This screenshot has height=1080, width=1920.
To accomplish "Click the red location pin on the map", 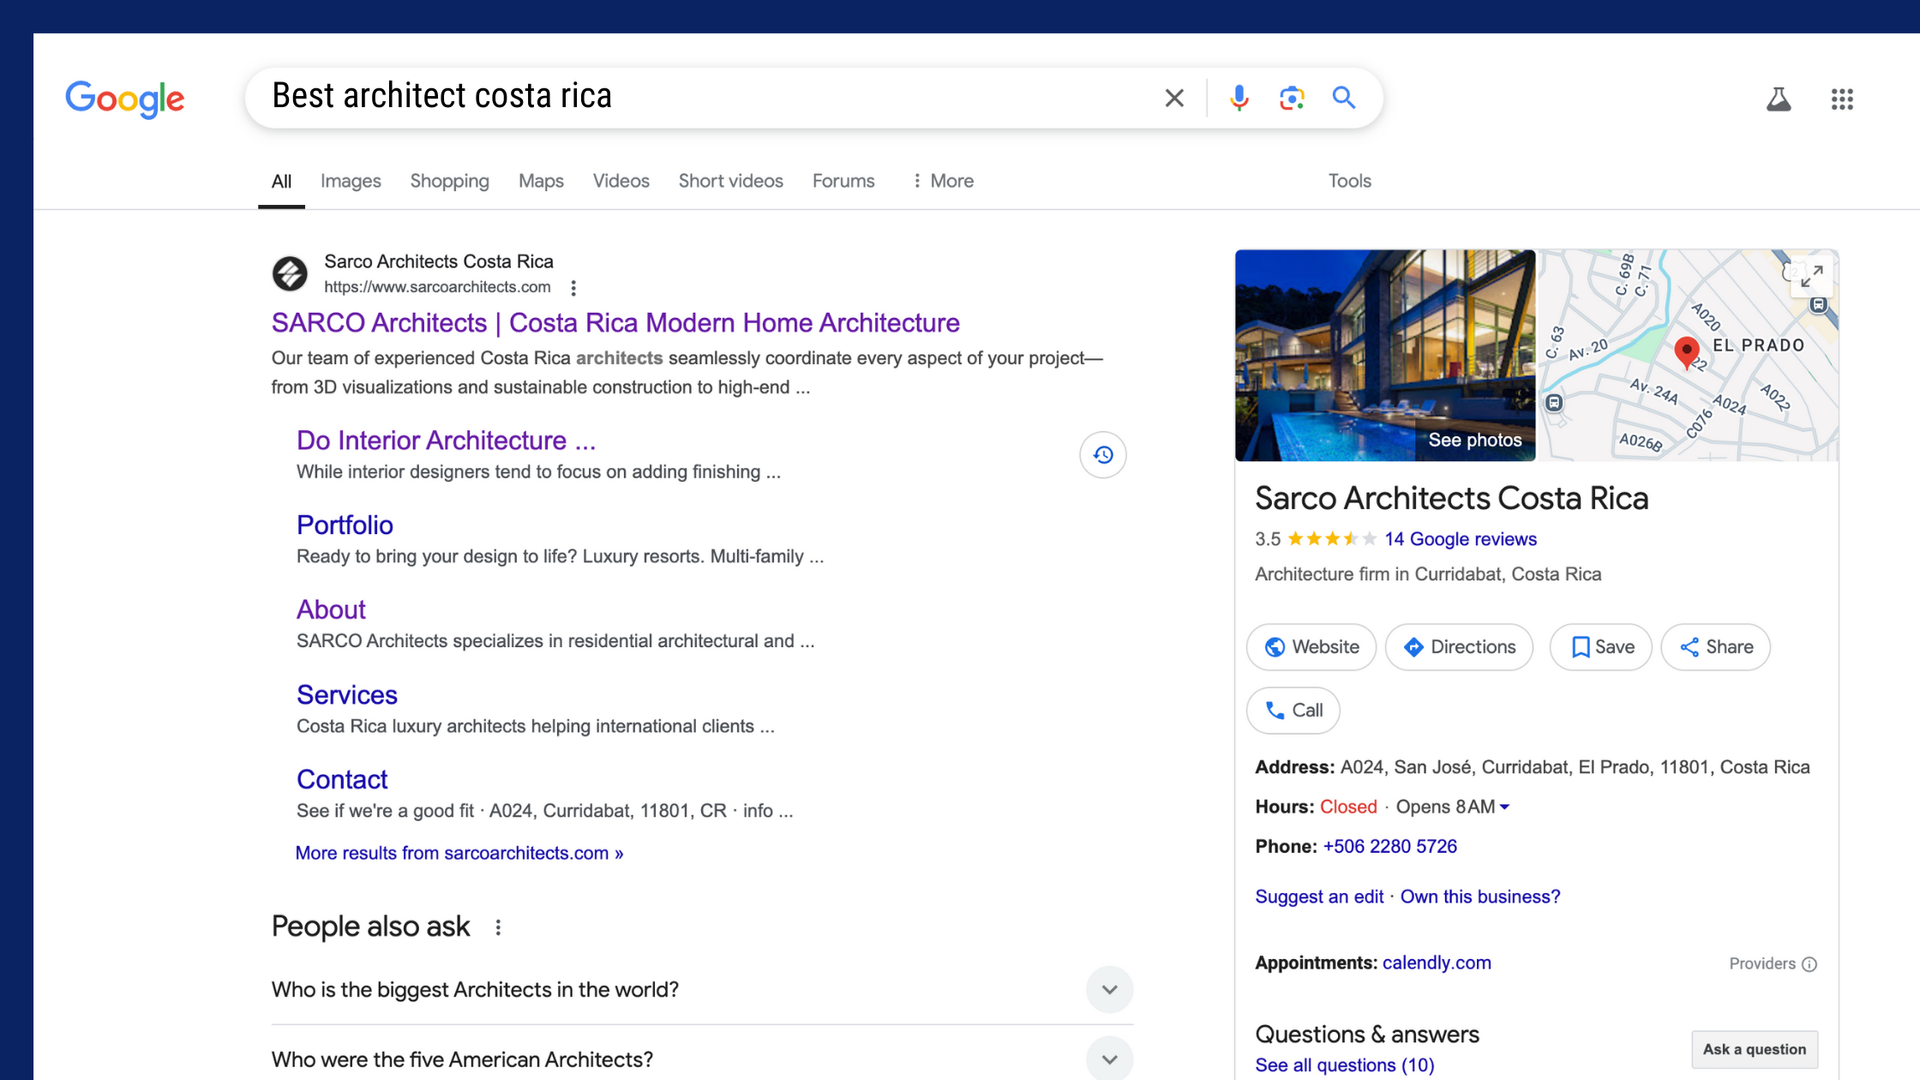I will (x=1686, y=352).
